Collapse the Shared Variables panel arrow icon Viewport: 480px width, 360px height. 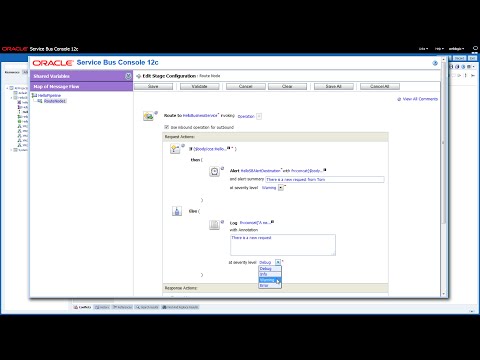pyautogui.click(x=128, y=76)
